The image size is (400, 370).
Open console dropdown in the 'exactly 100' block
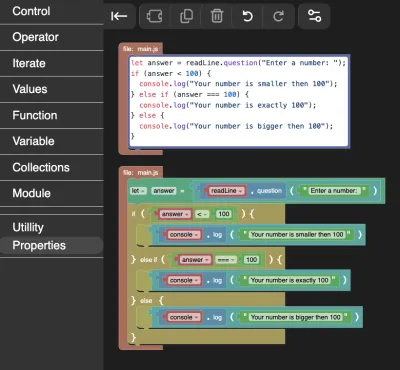184,280
